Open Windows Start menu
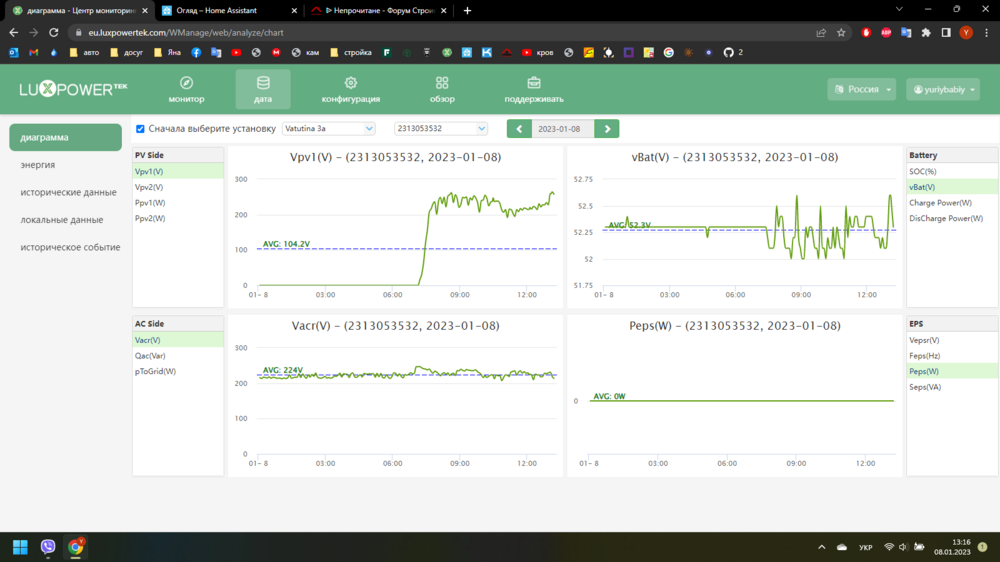 (x=20, y=547)
